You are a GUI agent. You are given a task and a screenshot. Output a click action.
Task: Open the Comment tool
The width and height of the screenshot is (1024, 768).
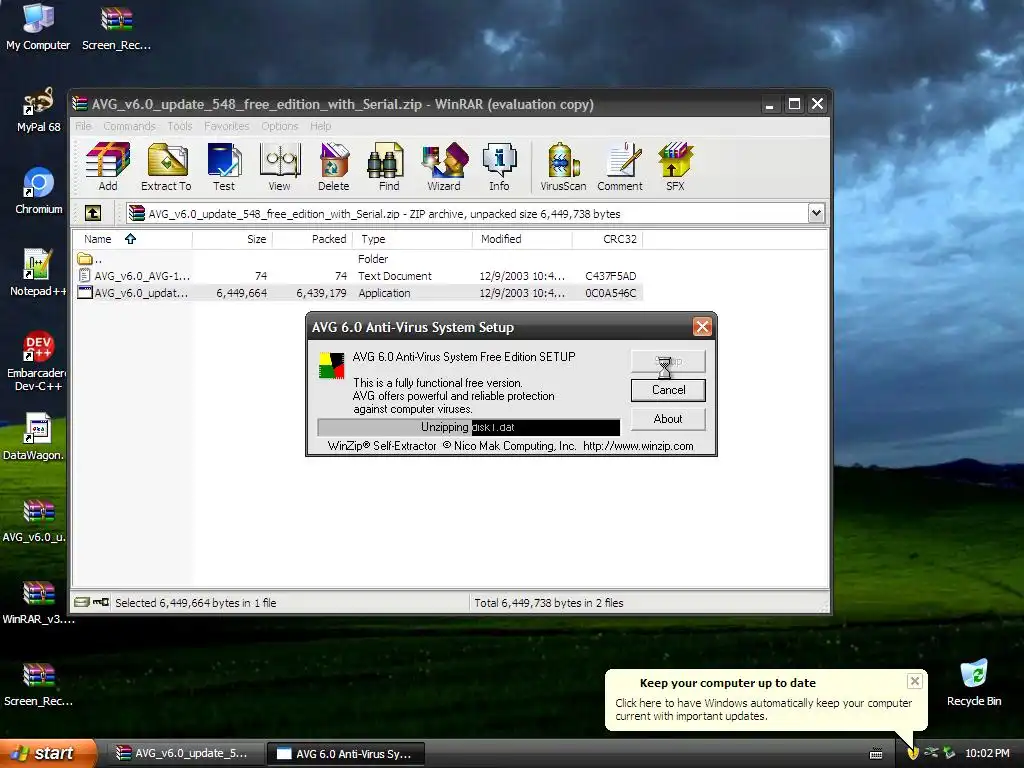tap(620, 167)
